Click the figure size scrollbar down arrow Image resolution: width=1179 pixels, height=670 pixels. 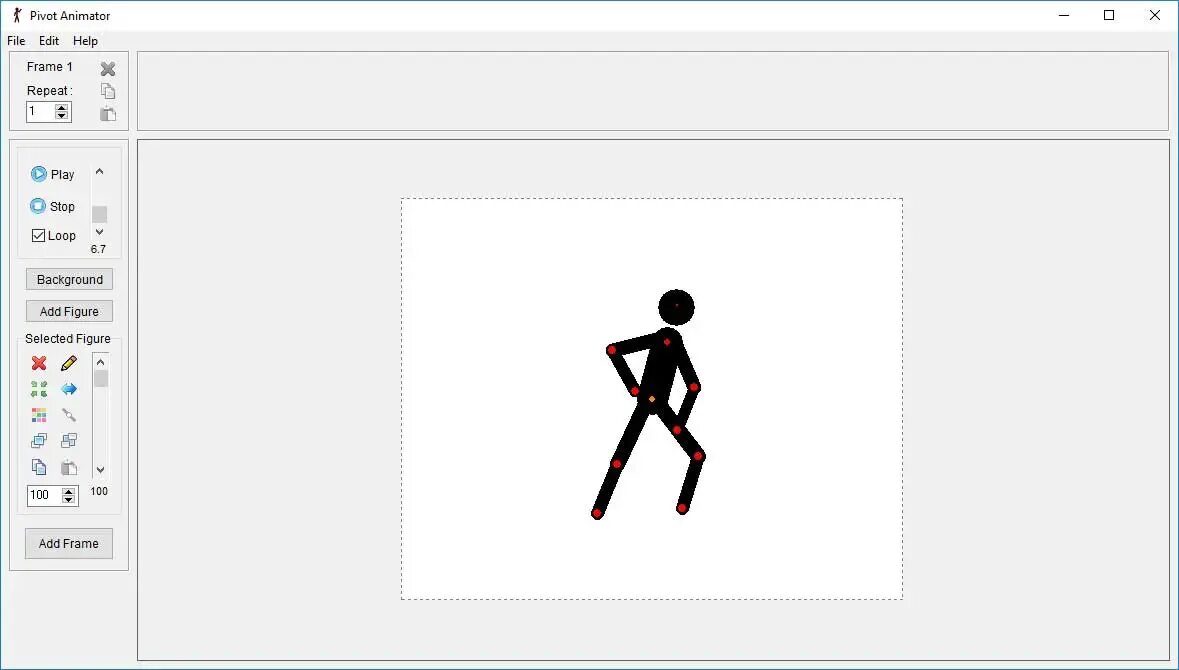click(101, 470)
